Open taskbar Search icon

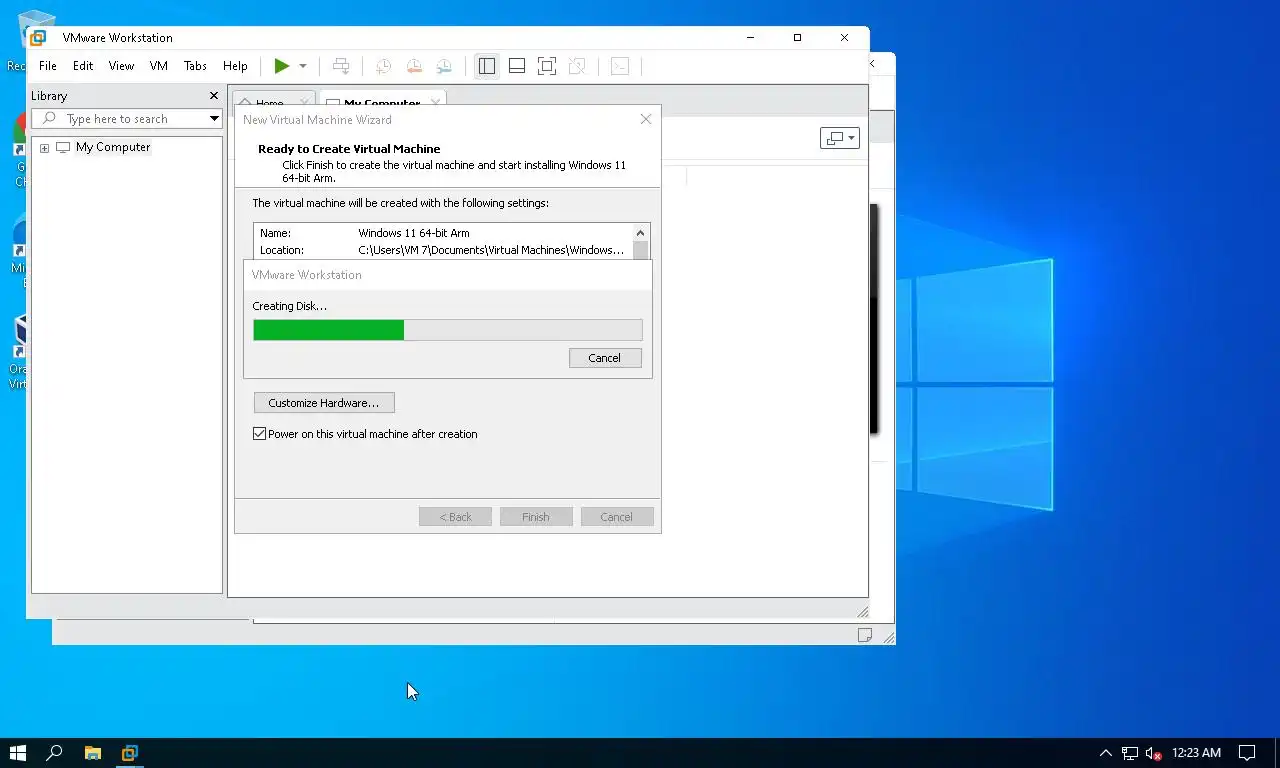55,753
